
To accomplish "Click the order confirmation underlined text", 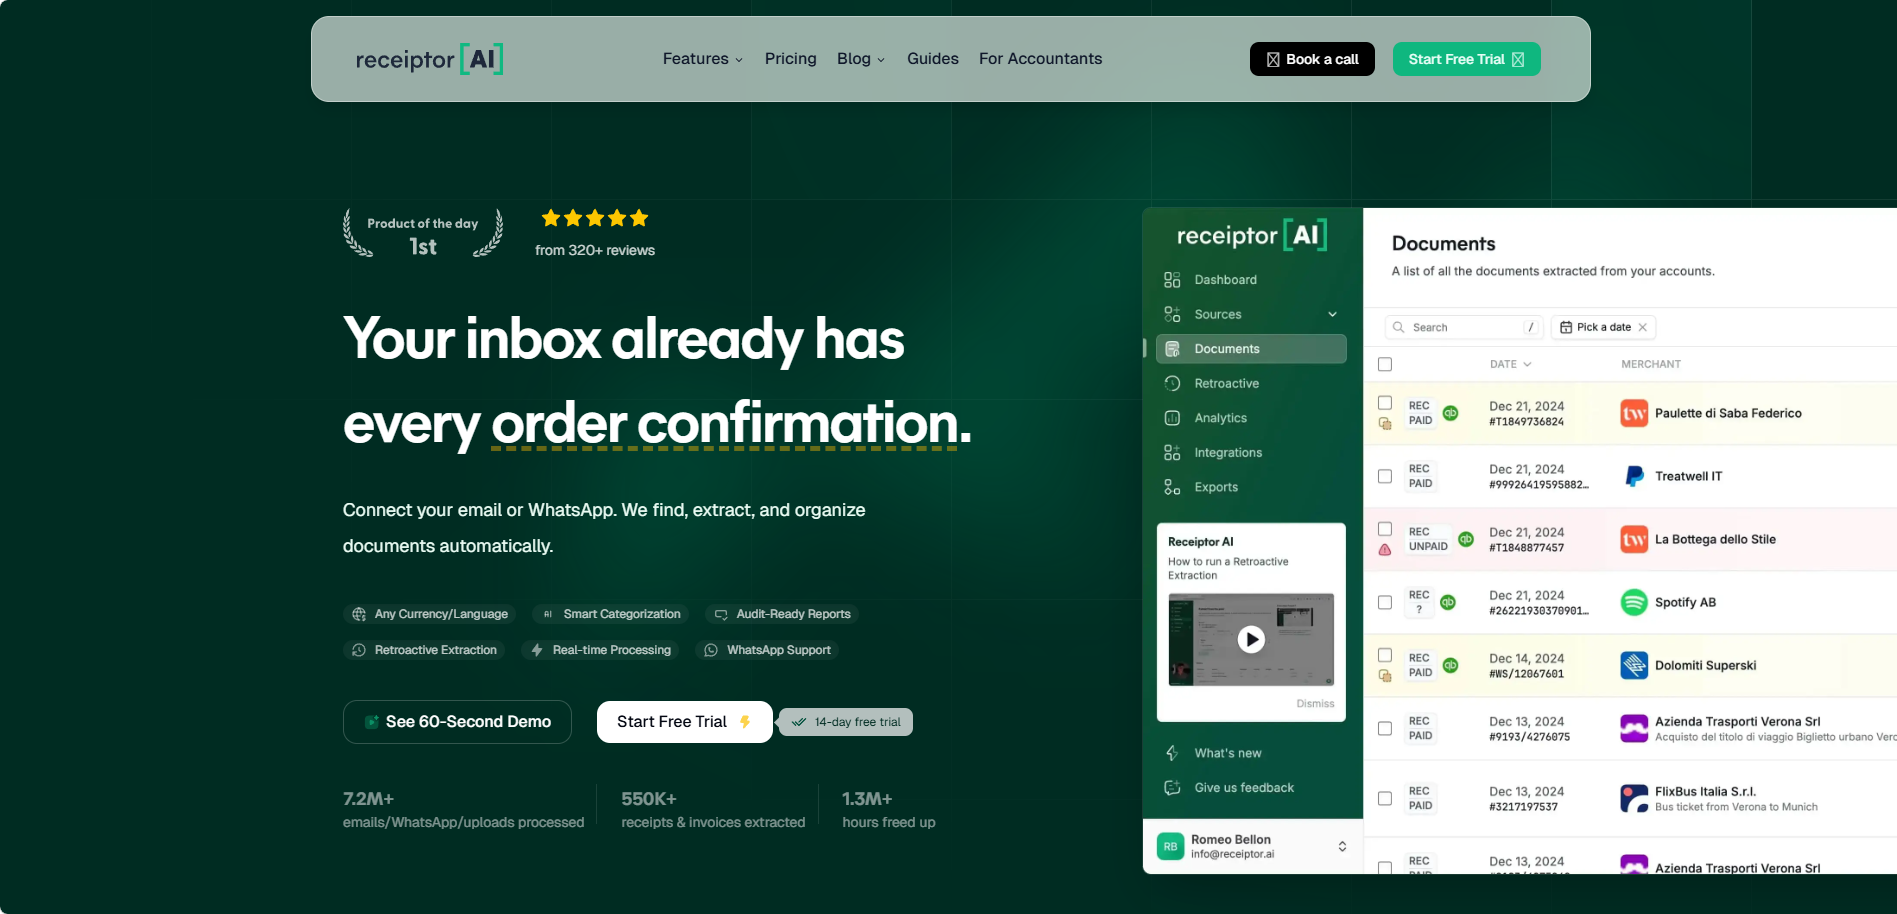I will tap(725, 424).
